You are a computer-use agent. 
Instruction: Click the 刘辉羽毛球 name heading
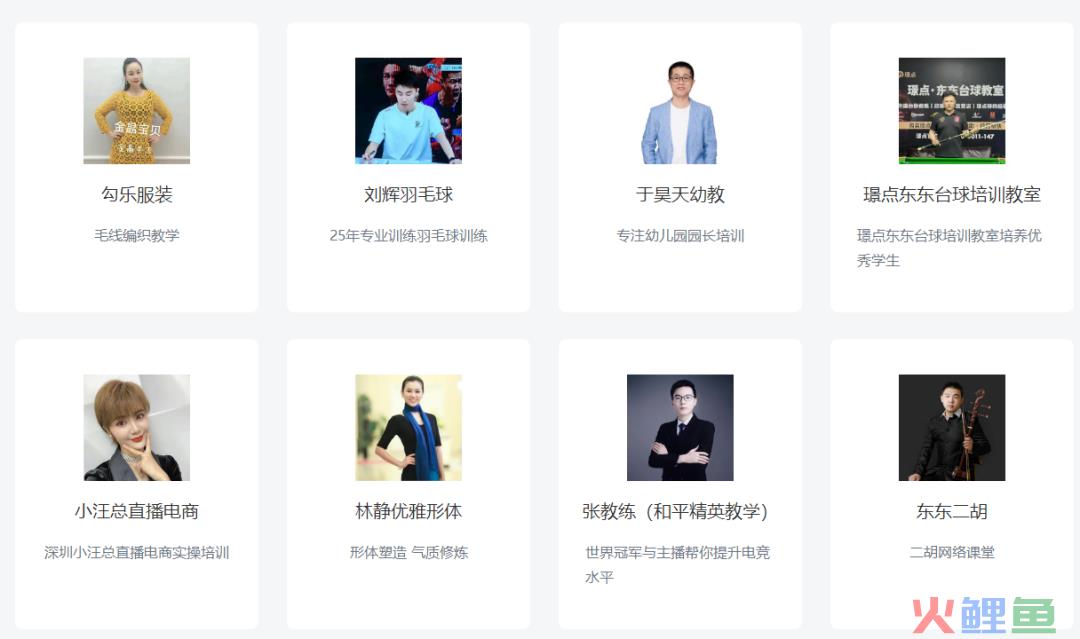click(408, 195)
